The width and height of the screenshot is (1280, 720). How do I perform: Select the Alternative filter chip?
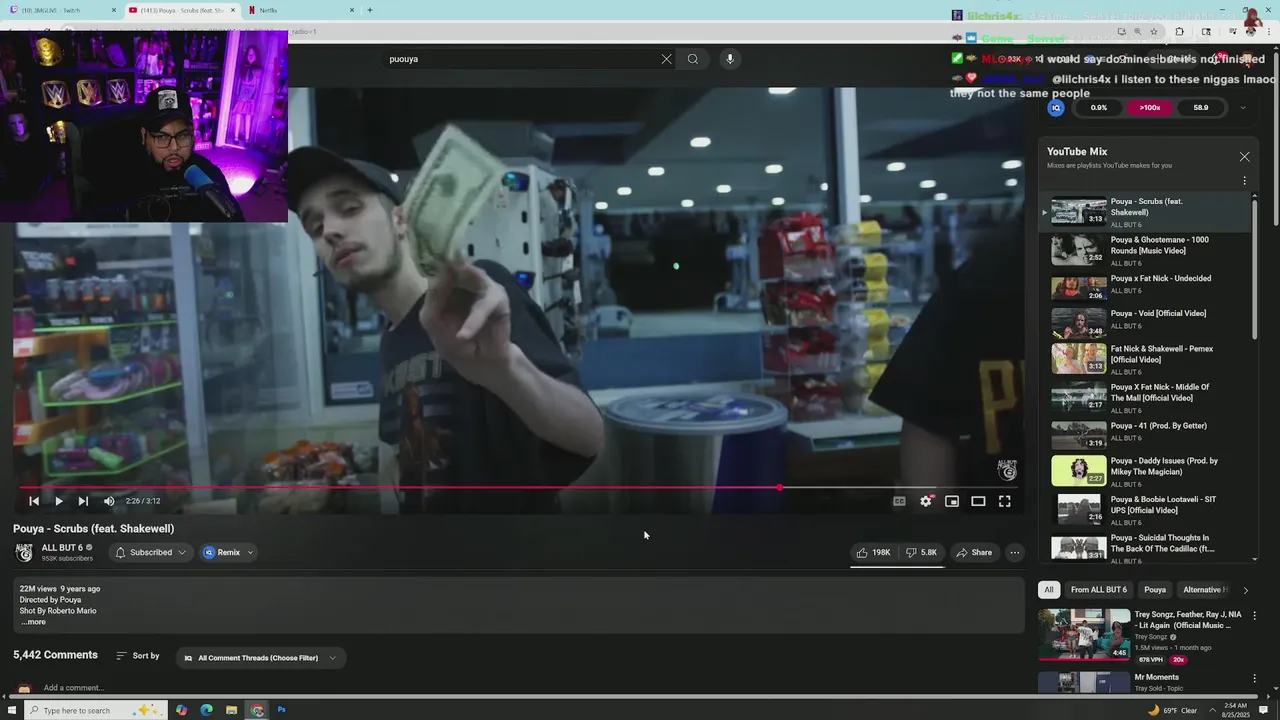click(x=1204, y=590)
